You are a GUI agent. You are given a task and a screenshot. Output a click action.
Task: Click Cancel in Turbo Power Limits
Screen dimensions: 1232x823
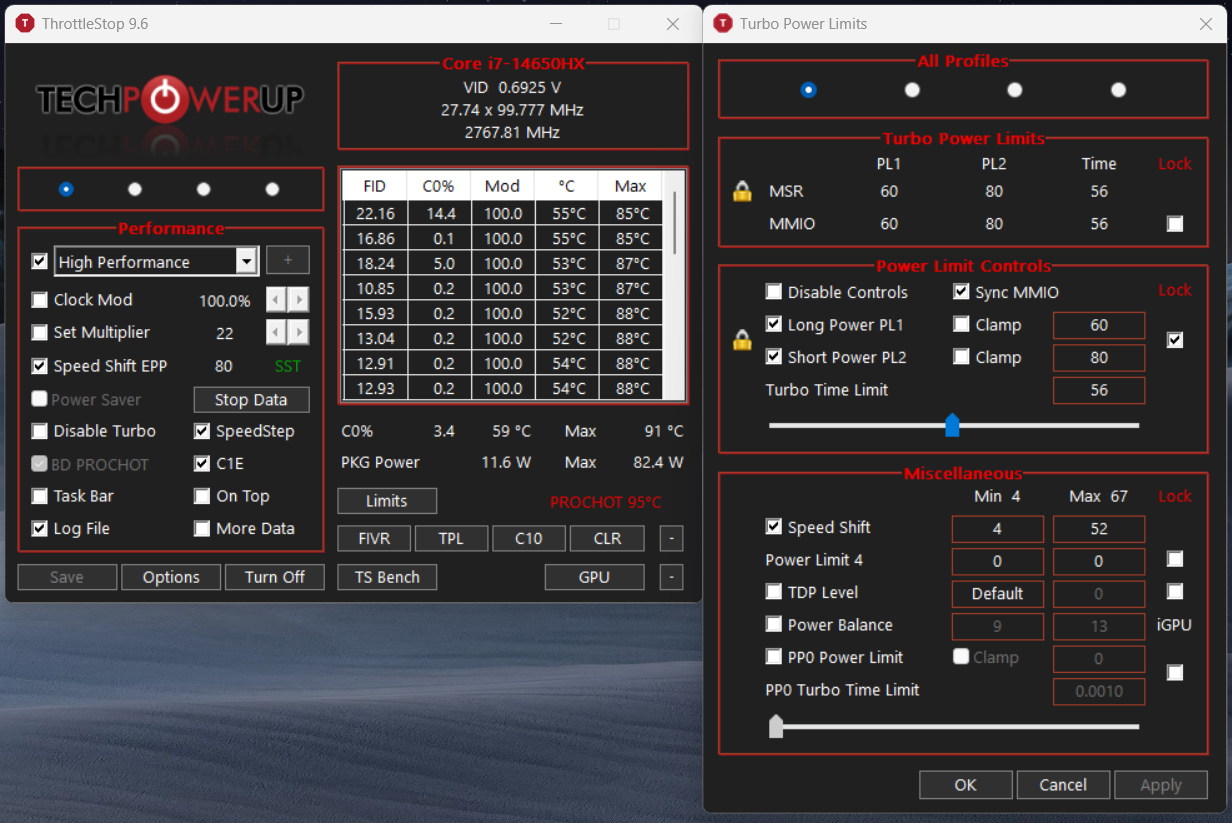point(1063,785)
